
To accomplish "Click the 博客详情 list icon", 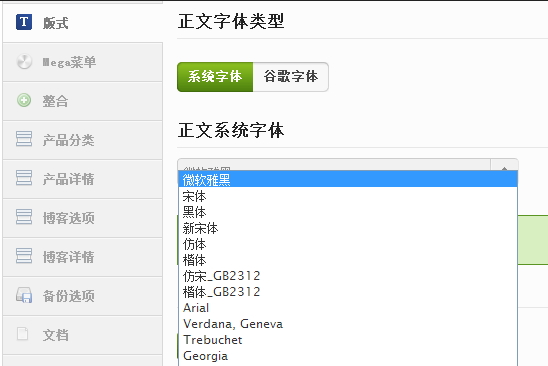I will click(24, 256).
